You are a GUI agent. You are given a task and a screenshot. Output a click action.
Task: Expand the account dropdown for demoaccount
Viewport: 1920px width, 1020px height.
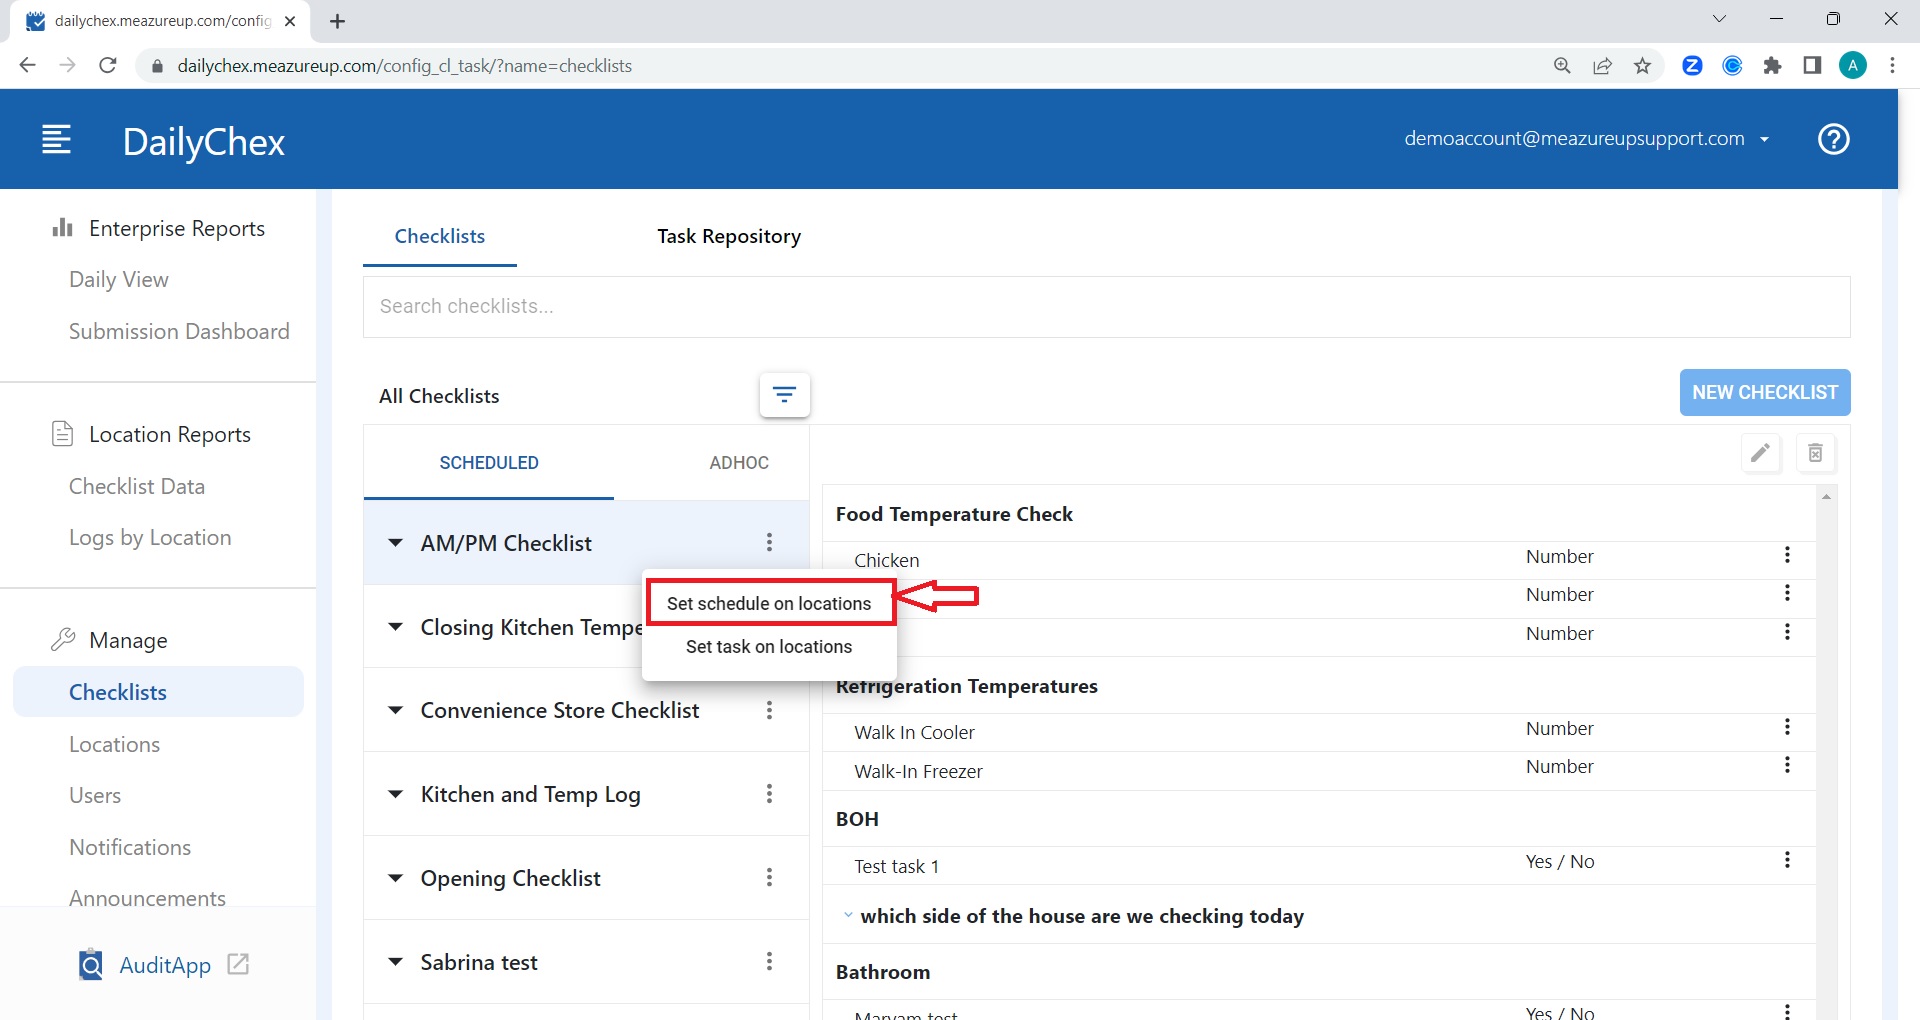(1765, 139)
